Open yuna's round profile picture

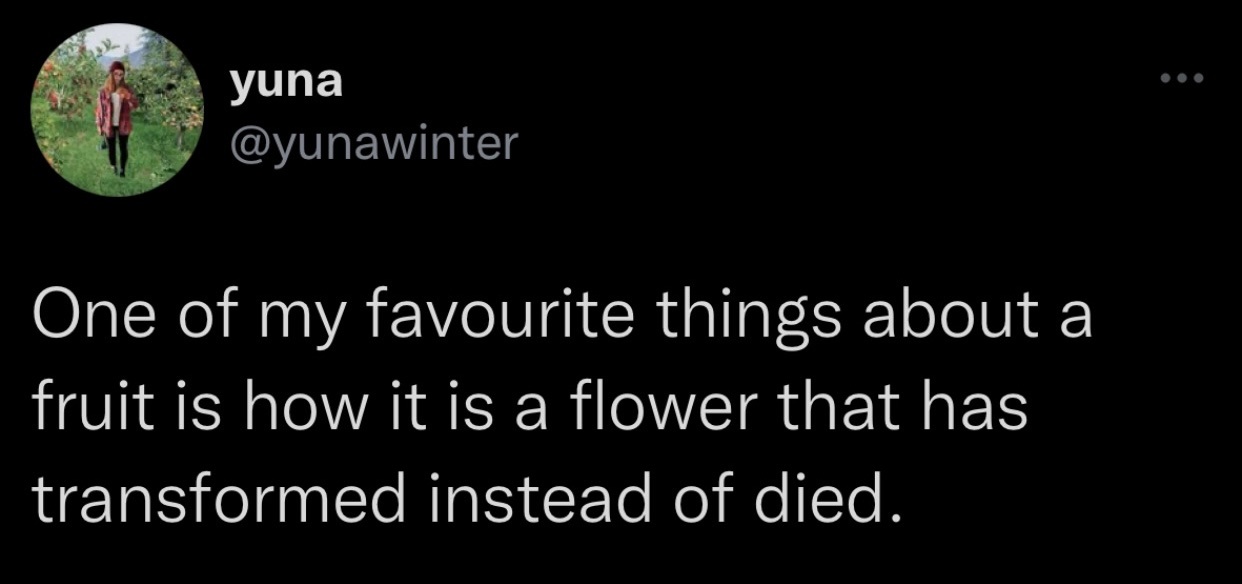pos(118,110)
